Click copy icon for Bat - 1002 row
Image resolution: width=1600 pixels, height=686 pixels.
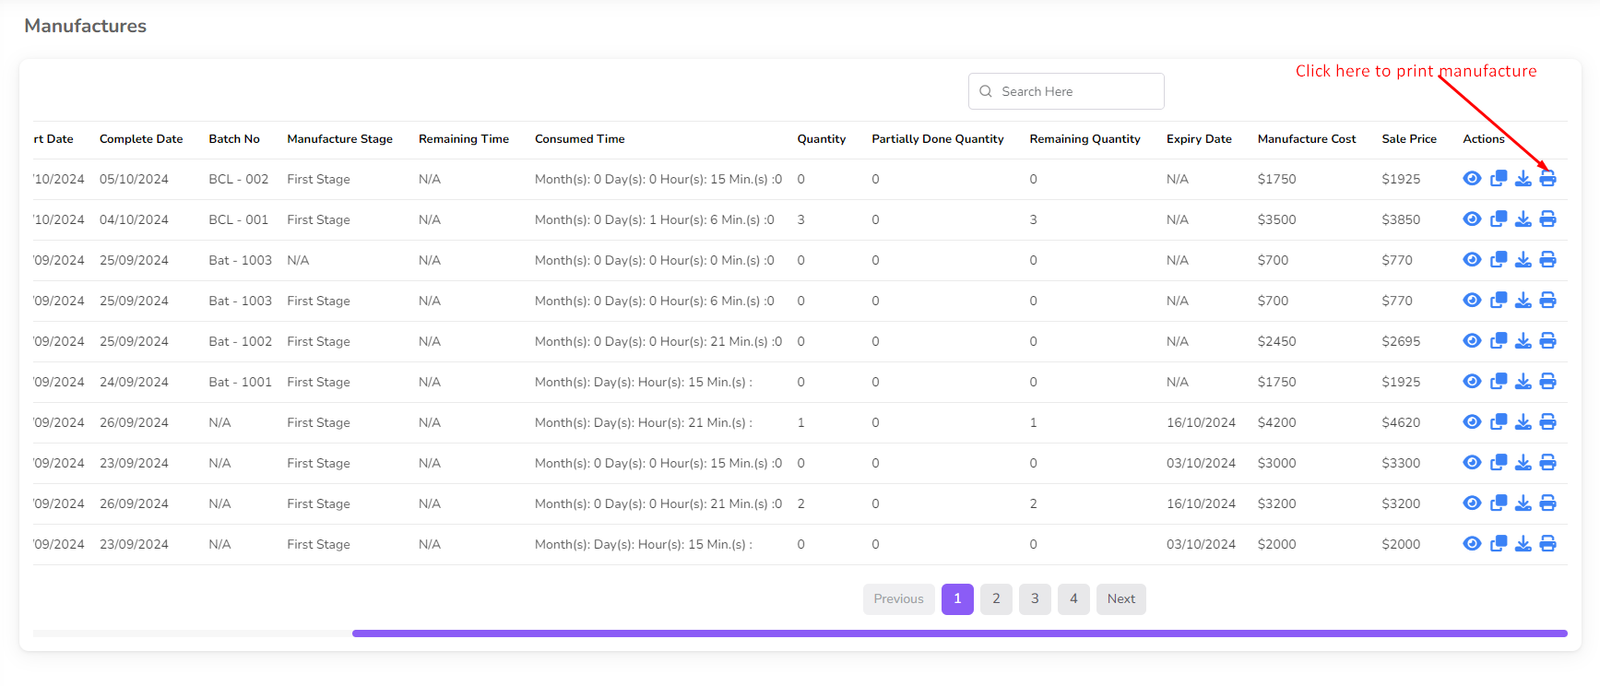click(x=1498, y=341)
